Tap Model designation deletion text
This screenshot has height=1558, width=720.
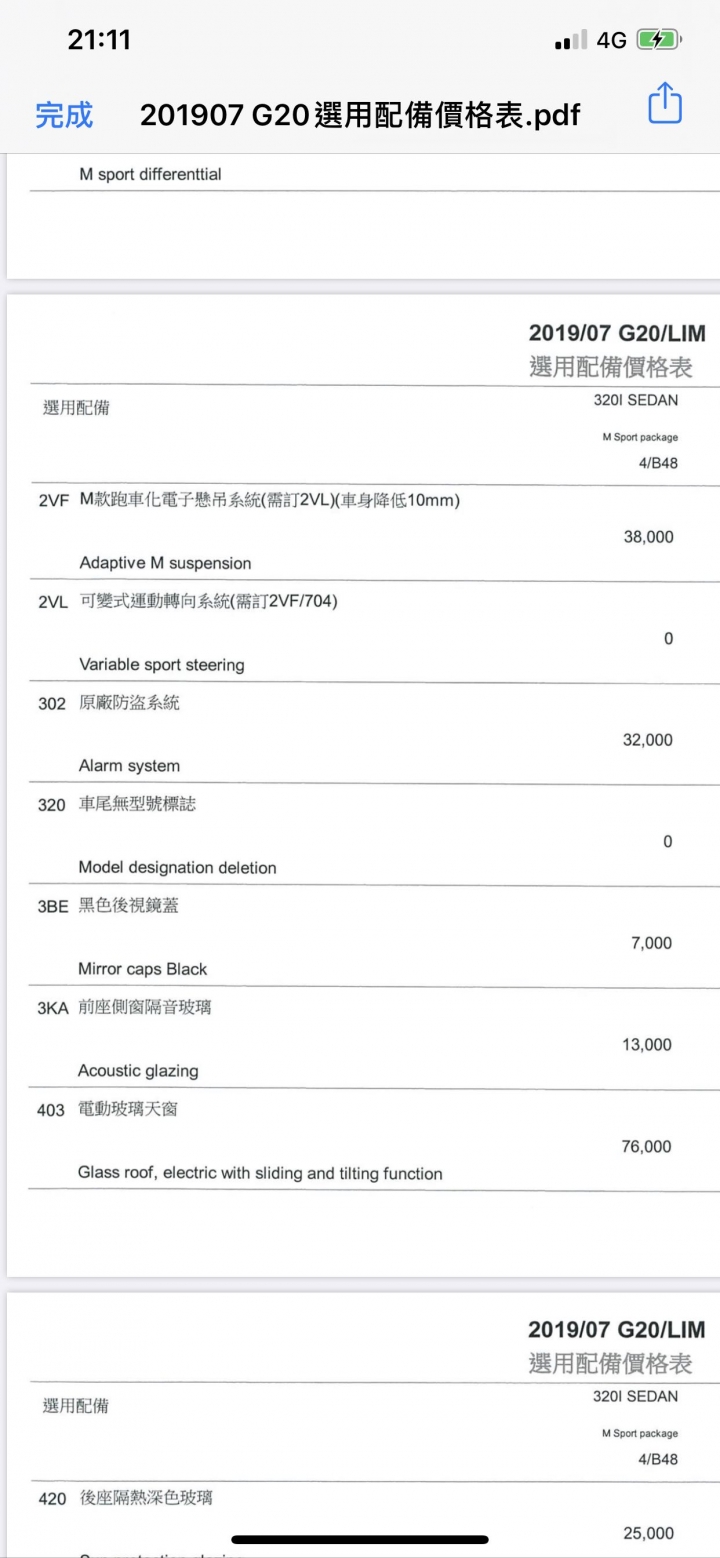177,868
